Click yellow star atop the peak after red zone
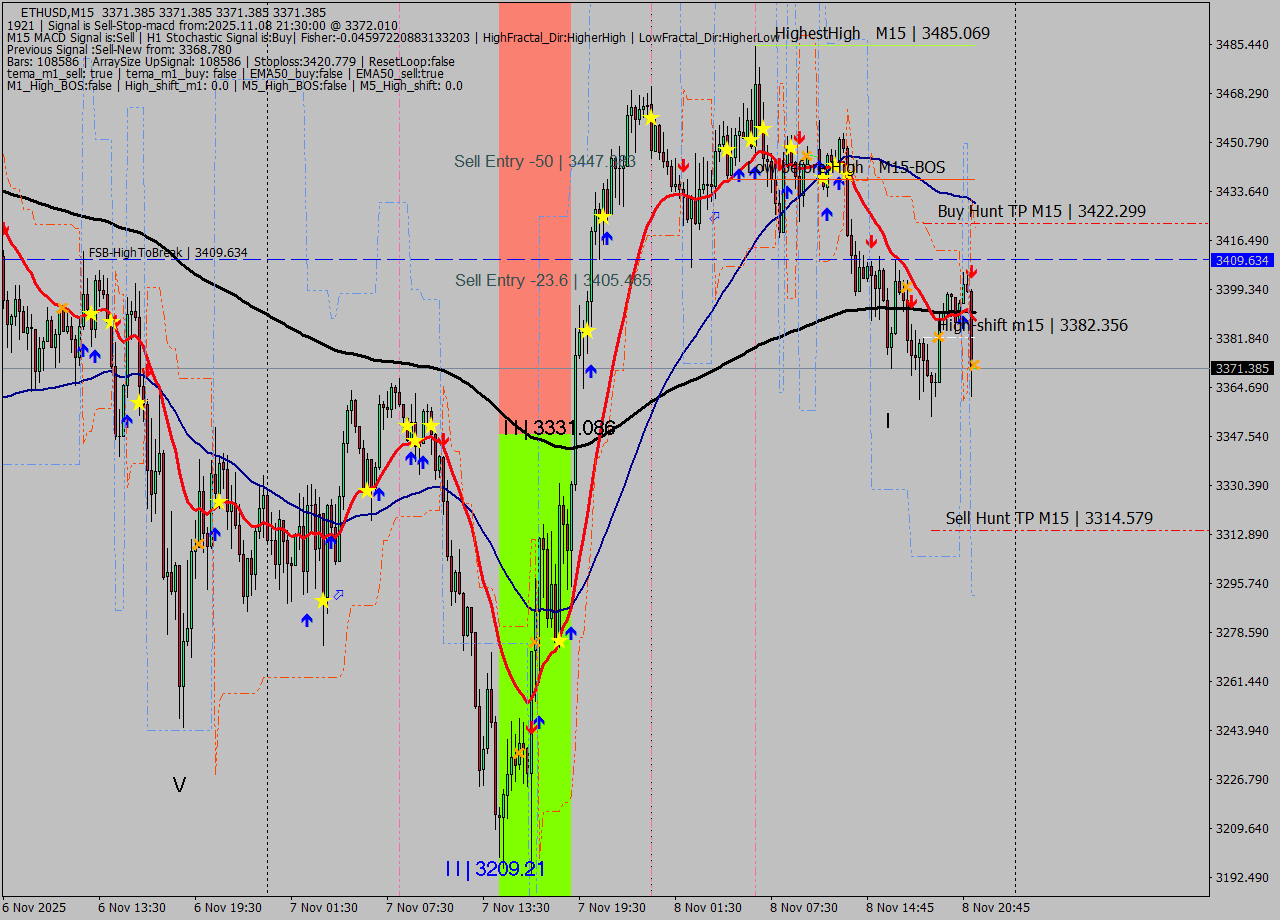The width and height of the screenshot is (1280, 920). [x=651, y=118]
